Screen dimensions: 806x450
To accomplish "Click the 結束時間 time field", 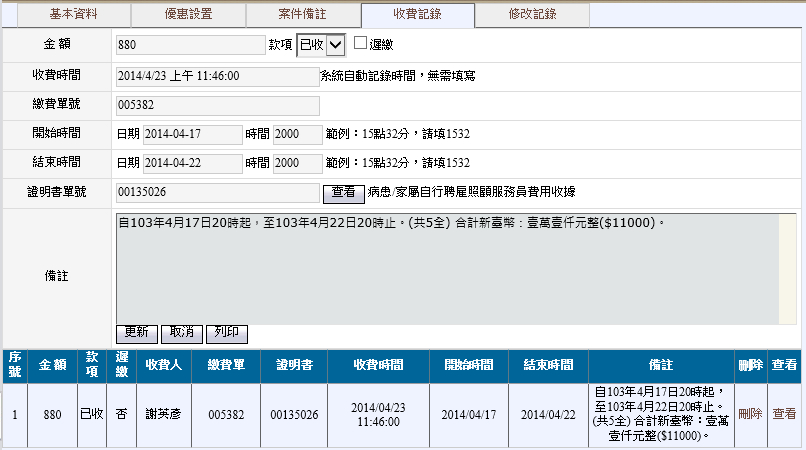I will [297, 163].
